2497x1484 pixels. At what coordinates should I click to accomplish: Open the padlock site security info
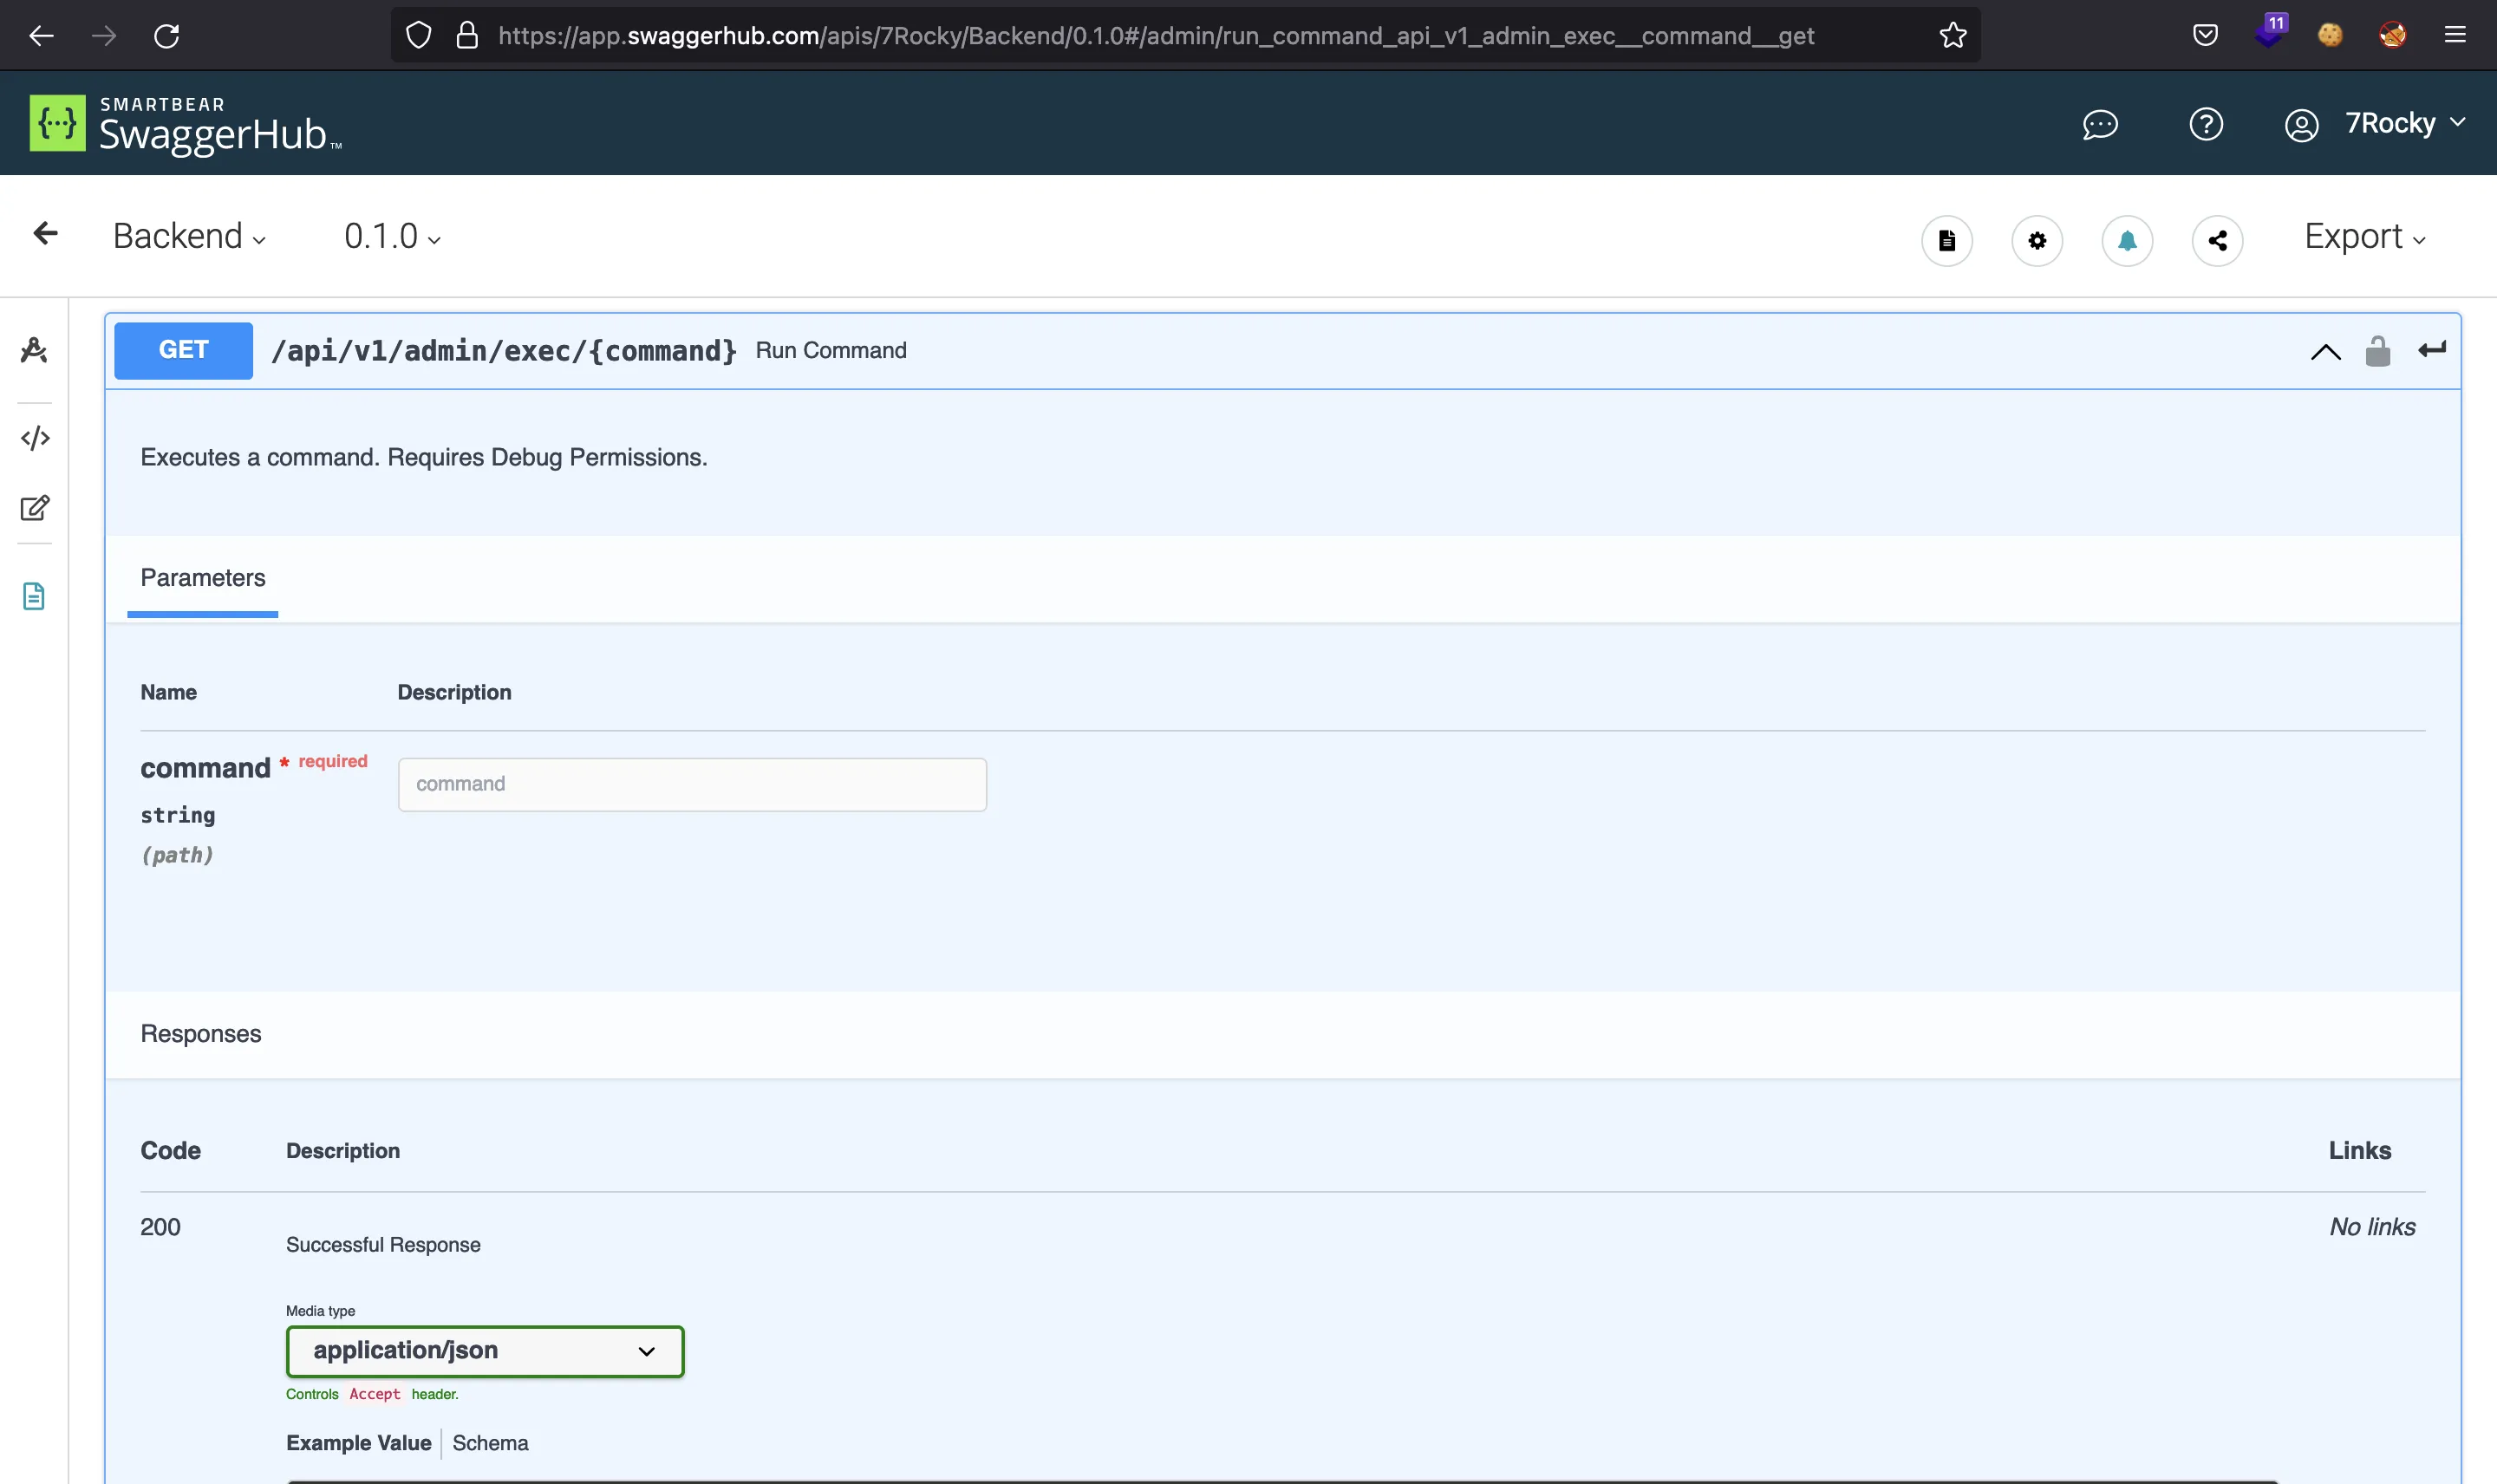point(467,36)
